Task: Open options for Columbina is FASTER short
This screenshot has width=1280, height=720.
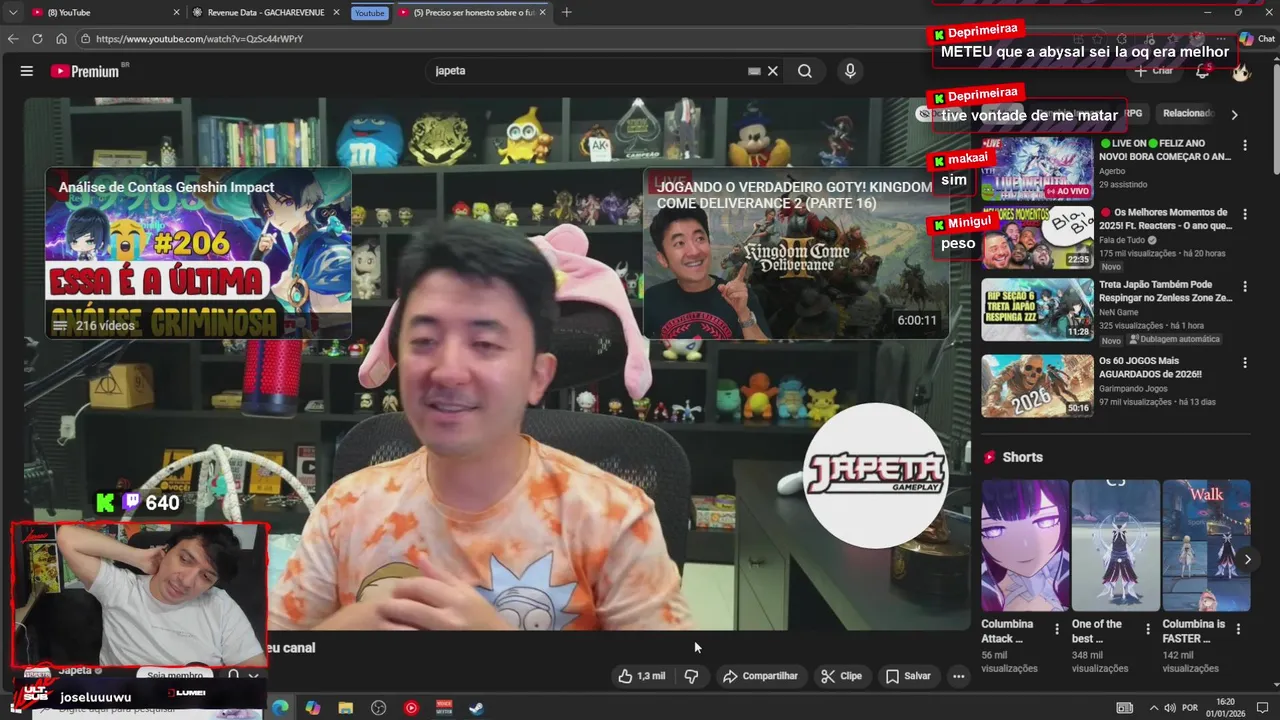Action: (1238, 629)
